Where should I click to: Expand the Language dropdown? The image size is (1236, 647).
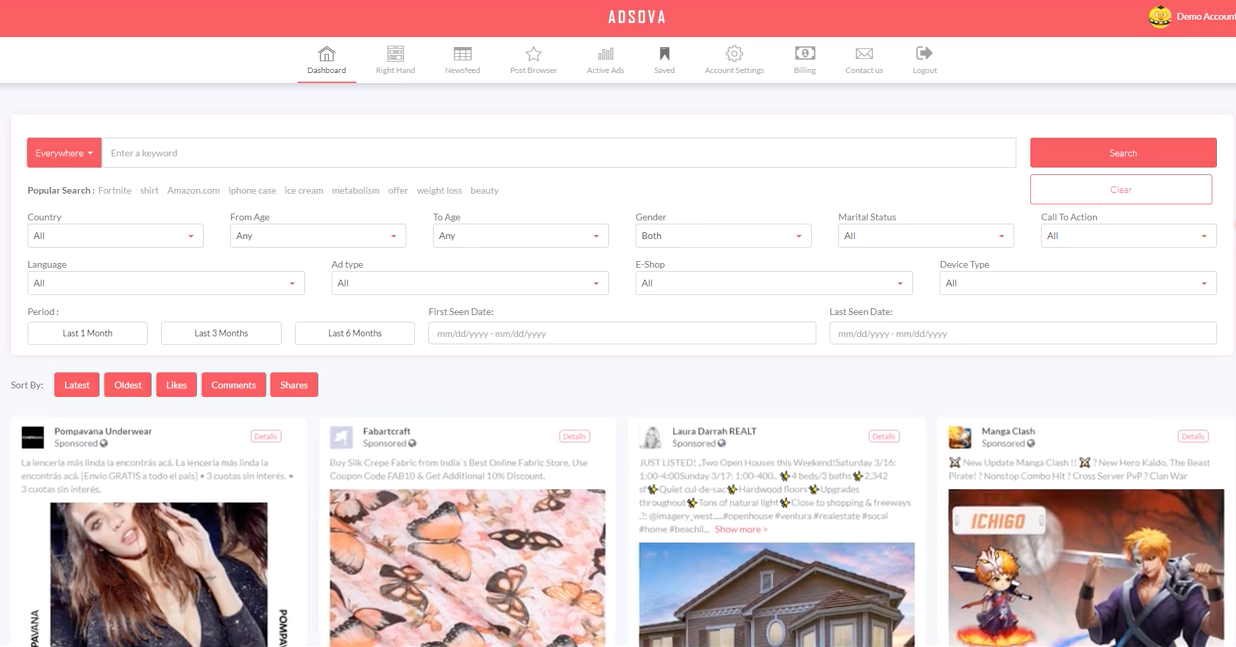point(166,283)
